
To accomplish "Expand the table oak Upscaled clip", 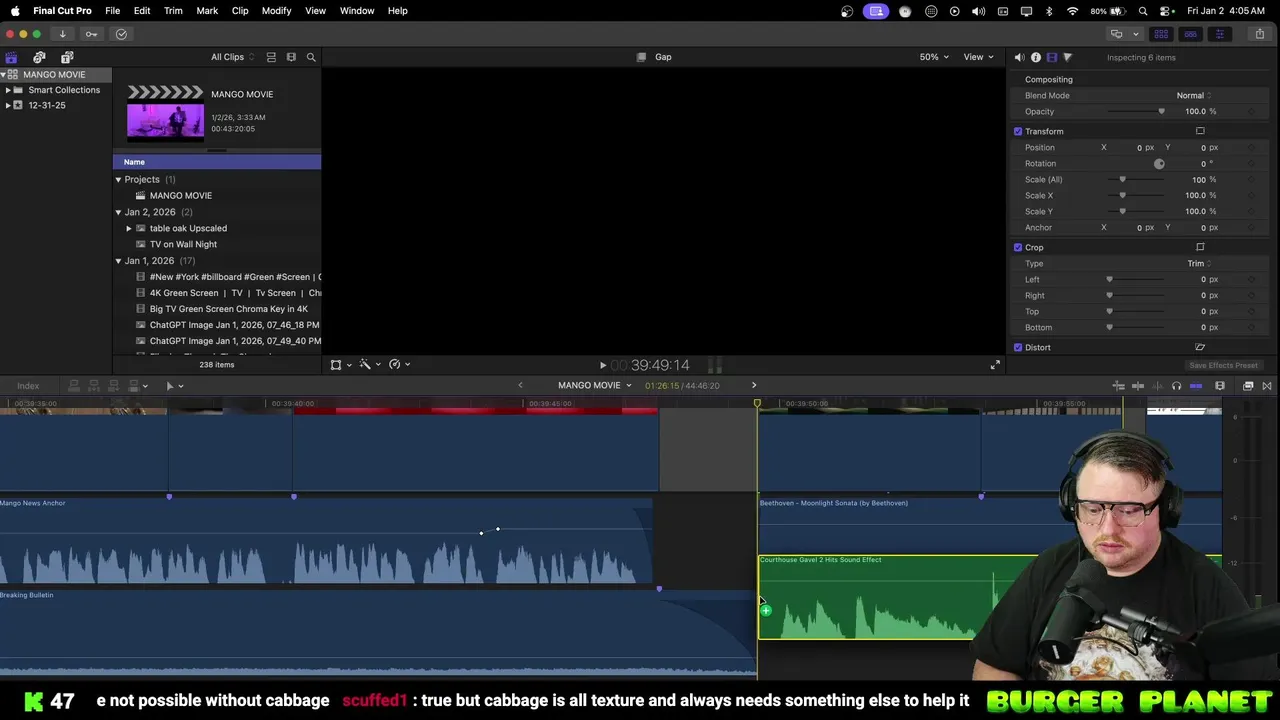I will point(129,228).
